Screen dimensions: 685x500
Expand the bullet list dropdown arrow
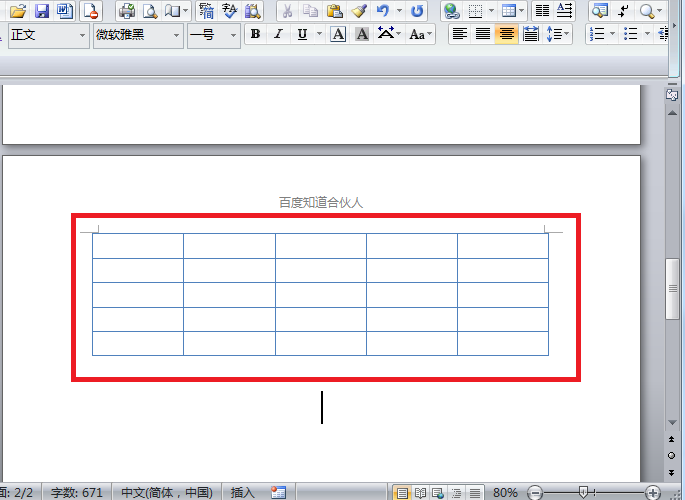(647, 34)
